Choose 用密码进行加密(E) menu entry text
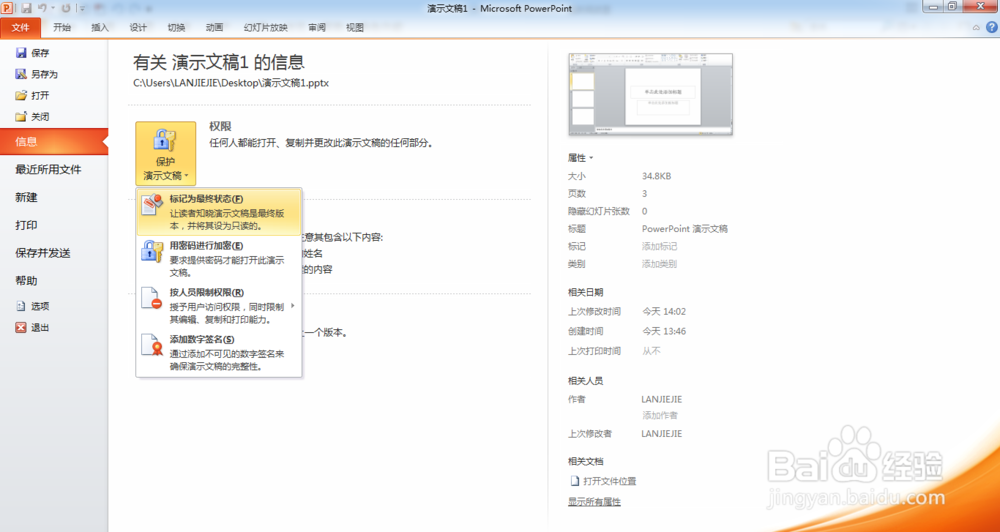The width and height of the screenshot is (1000, 532). [207, 246]
